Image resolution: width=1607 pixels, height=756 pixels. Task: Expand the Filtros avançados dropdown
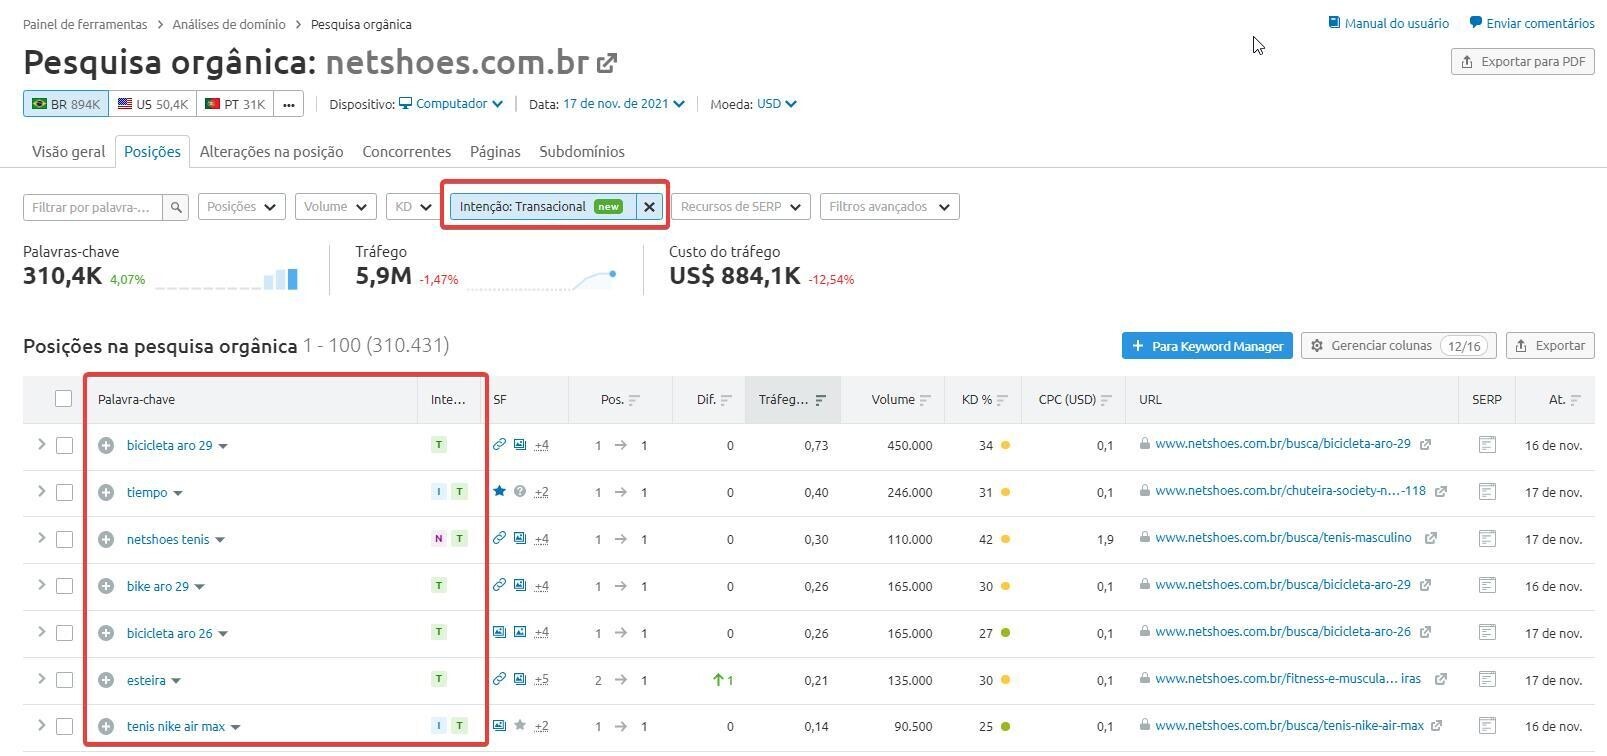tap(888, 207)
